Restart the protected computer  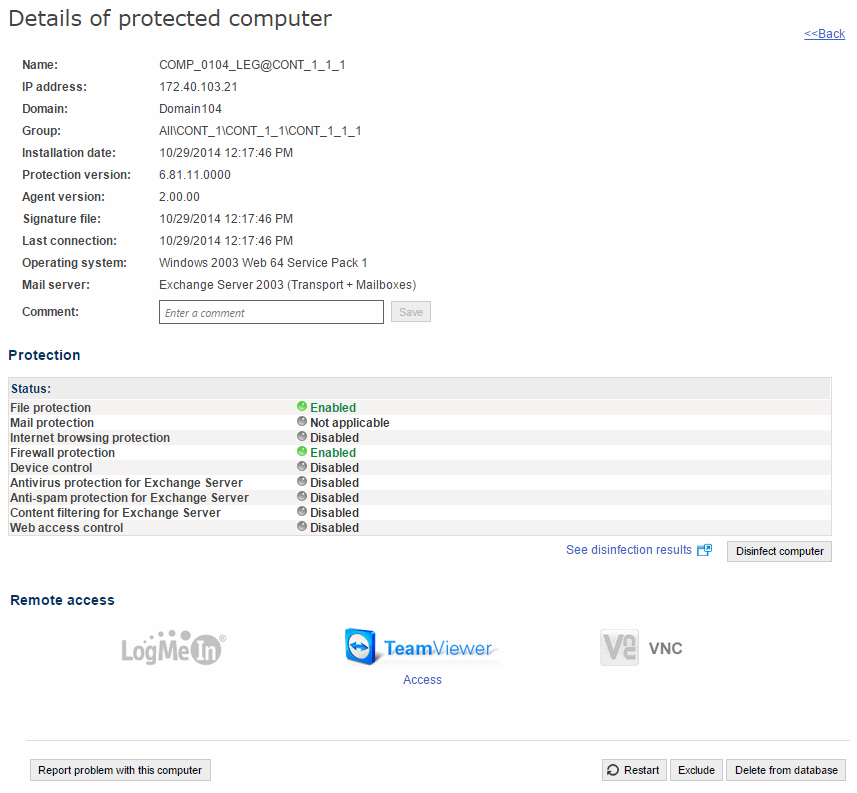(634, 770)
